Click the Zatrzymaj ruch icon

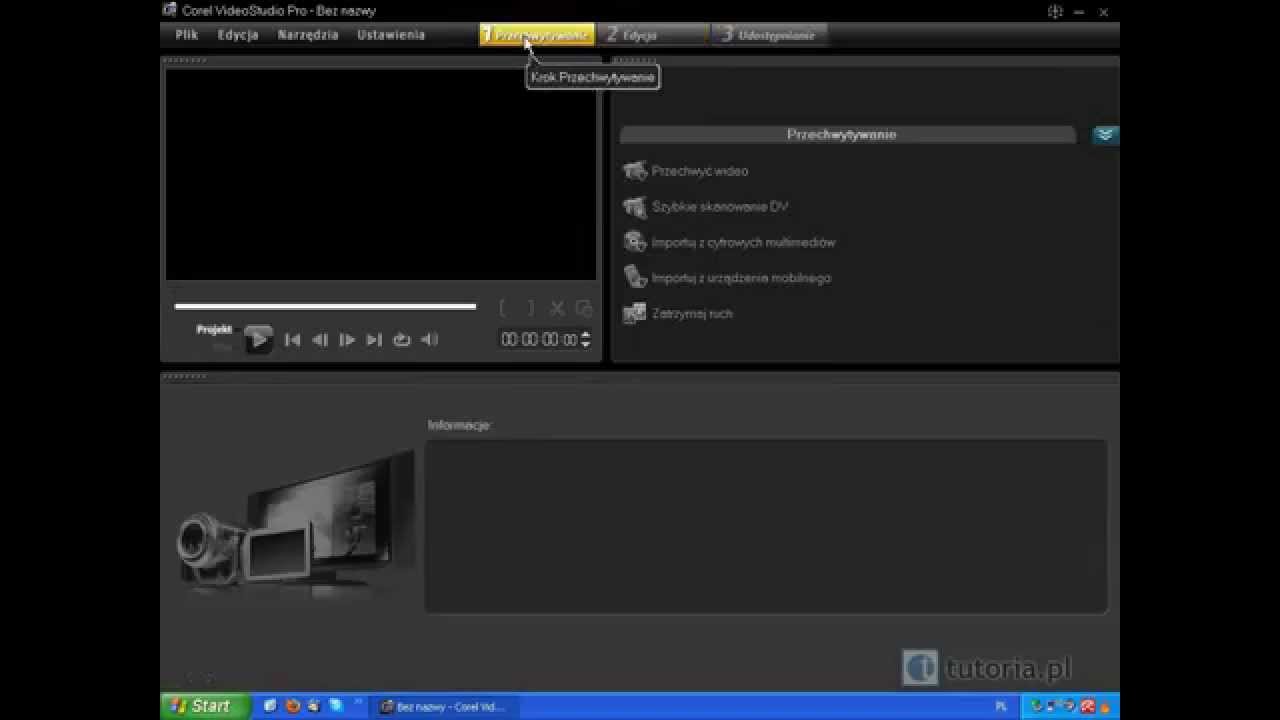click(634, 313)
